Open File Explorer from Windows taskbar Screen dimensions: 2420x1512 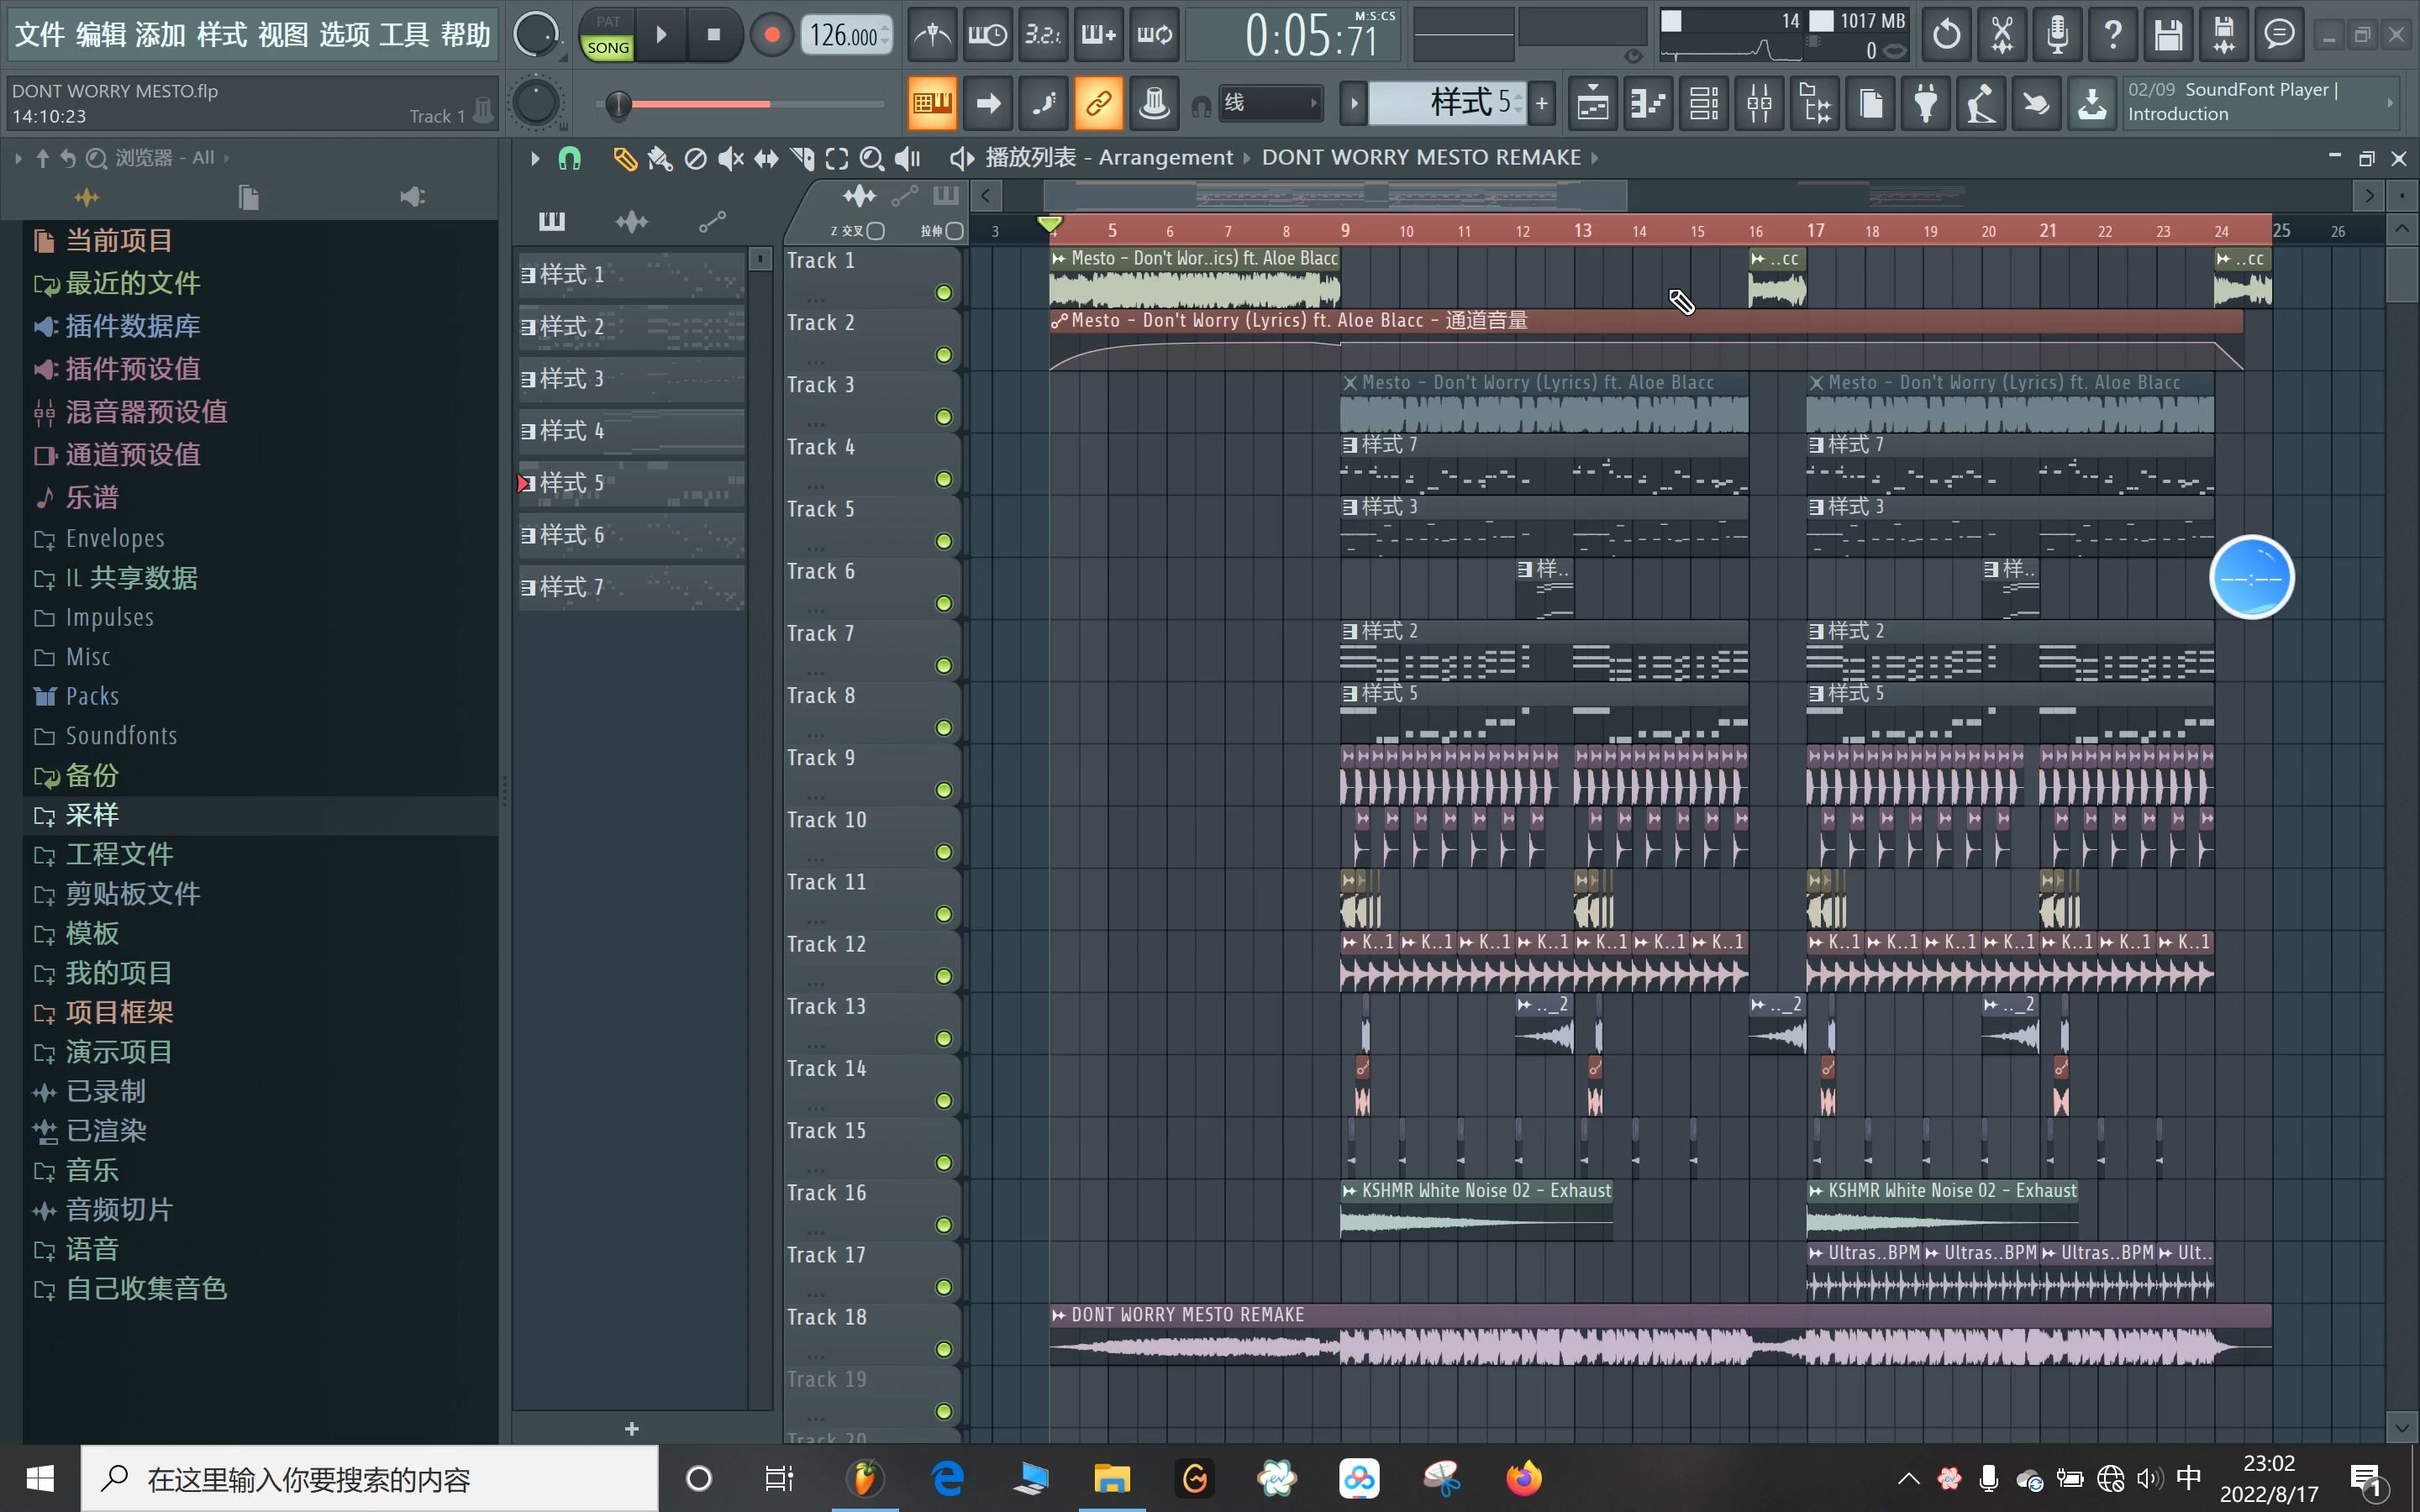(x=1111, y=1478)
